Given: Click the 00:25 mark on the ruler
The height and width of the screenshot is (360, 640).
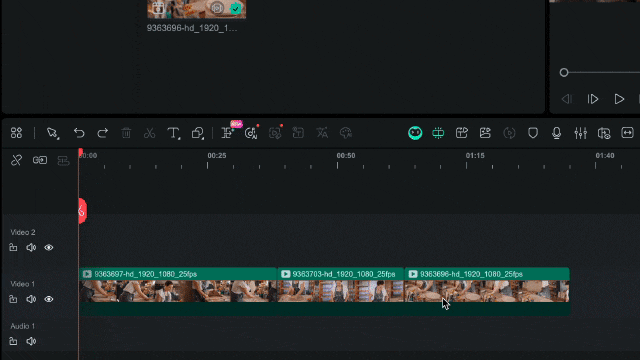Looking at the screenshot, I should pos(217,156).
